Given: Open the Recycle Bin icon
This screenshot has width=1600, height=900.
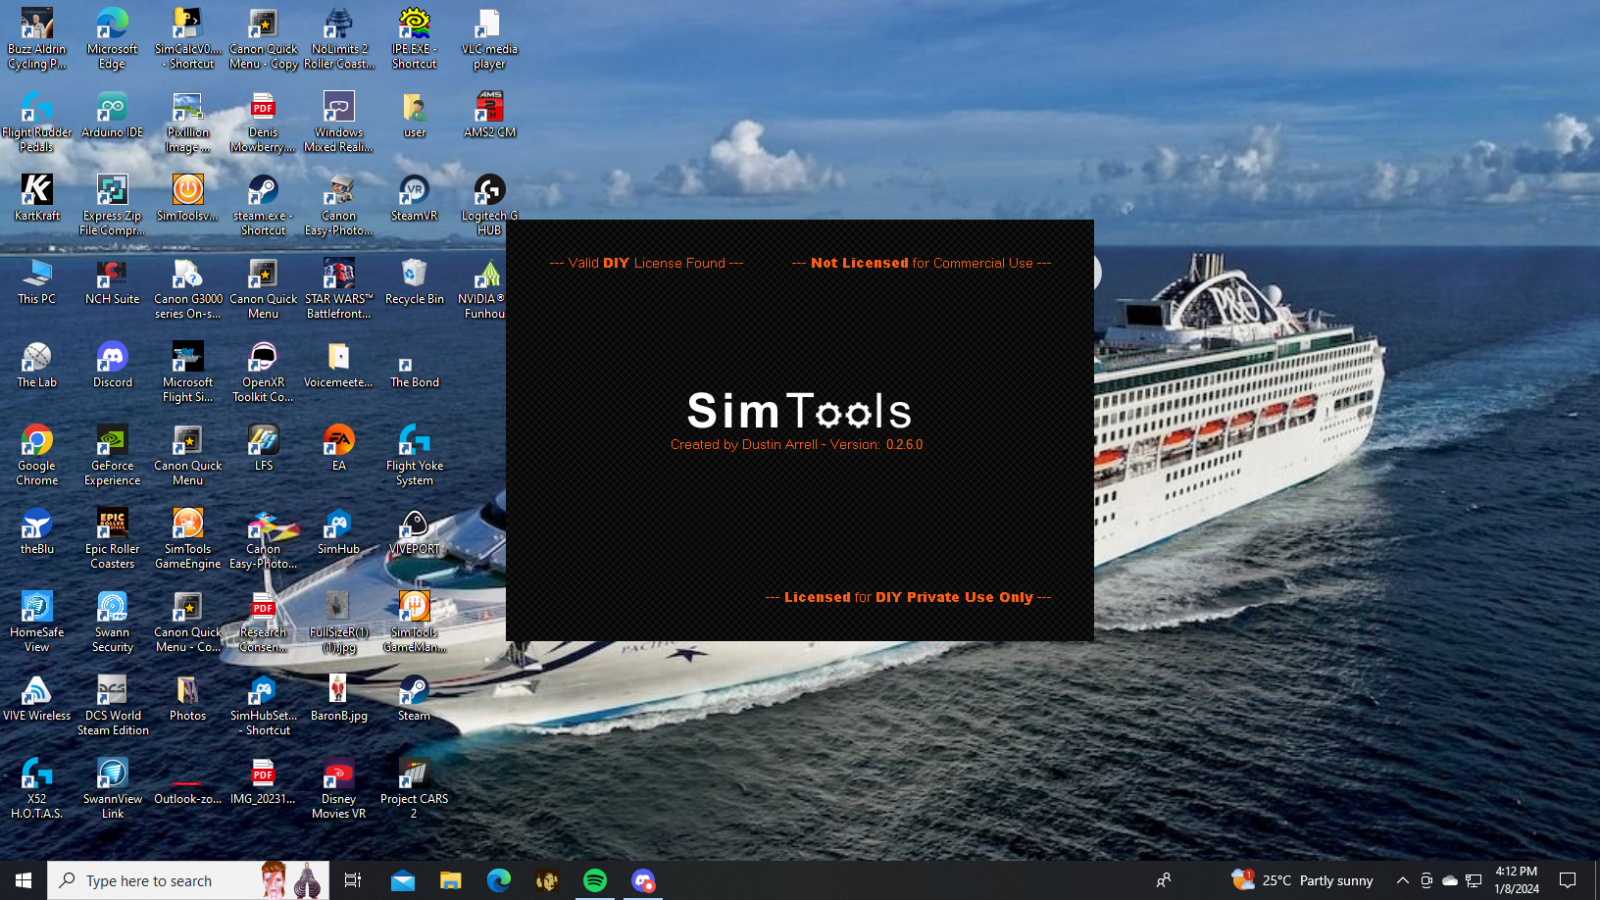Looking at the screenshot, I should pos(414,281).
